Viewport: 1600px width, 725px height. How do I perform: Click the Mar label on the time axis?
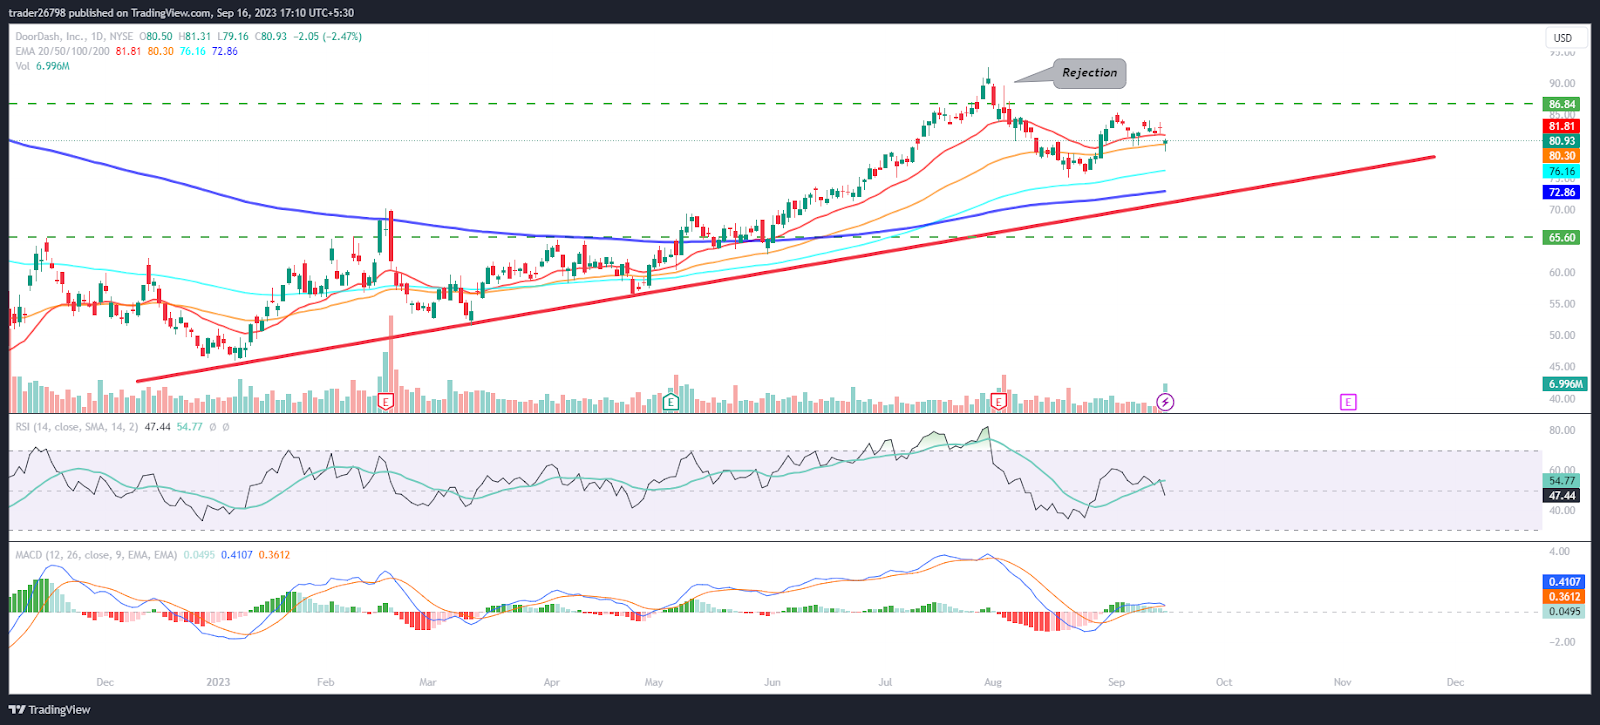pyautogui.click(x=428, y=683)
